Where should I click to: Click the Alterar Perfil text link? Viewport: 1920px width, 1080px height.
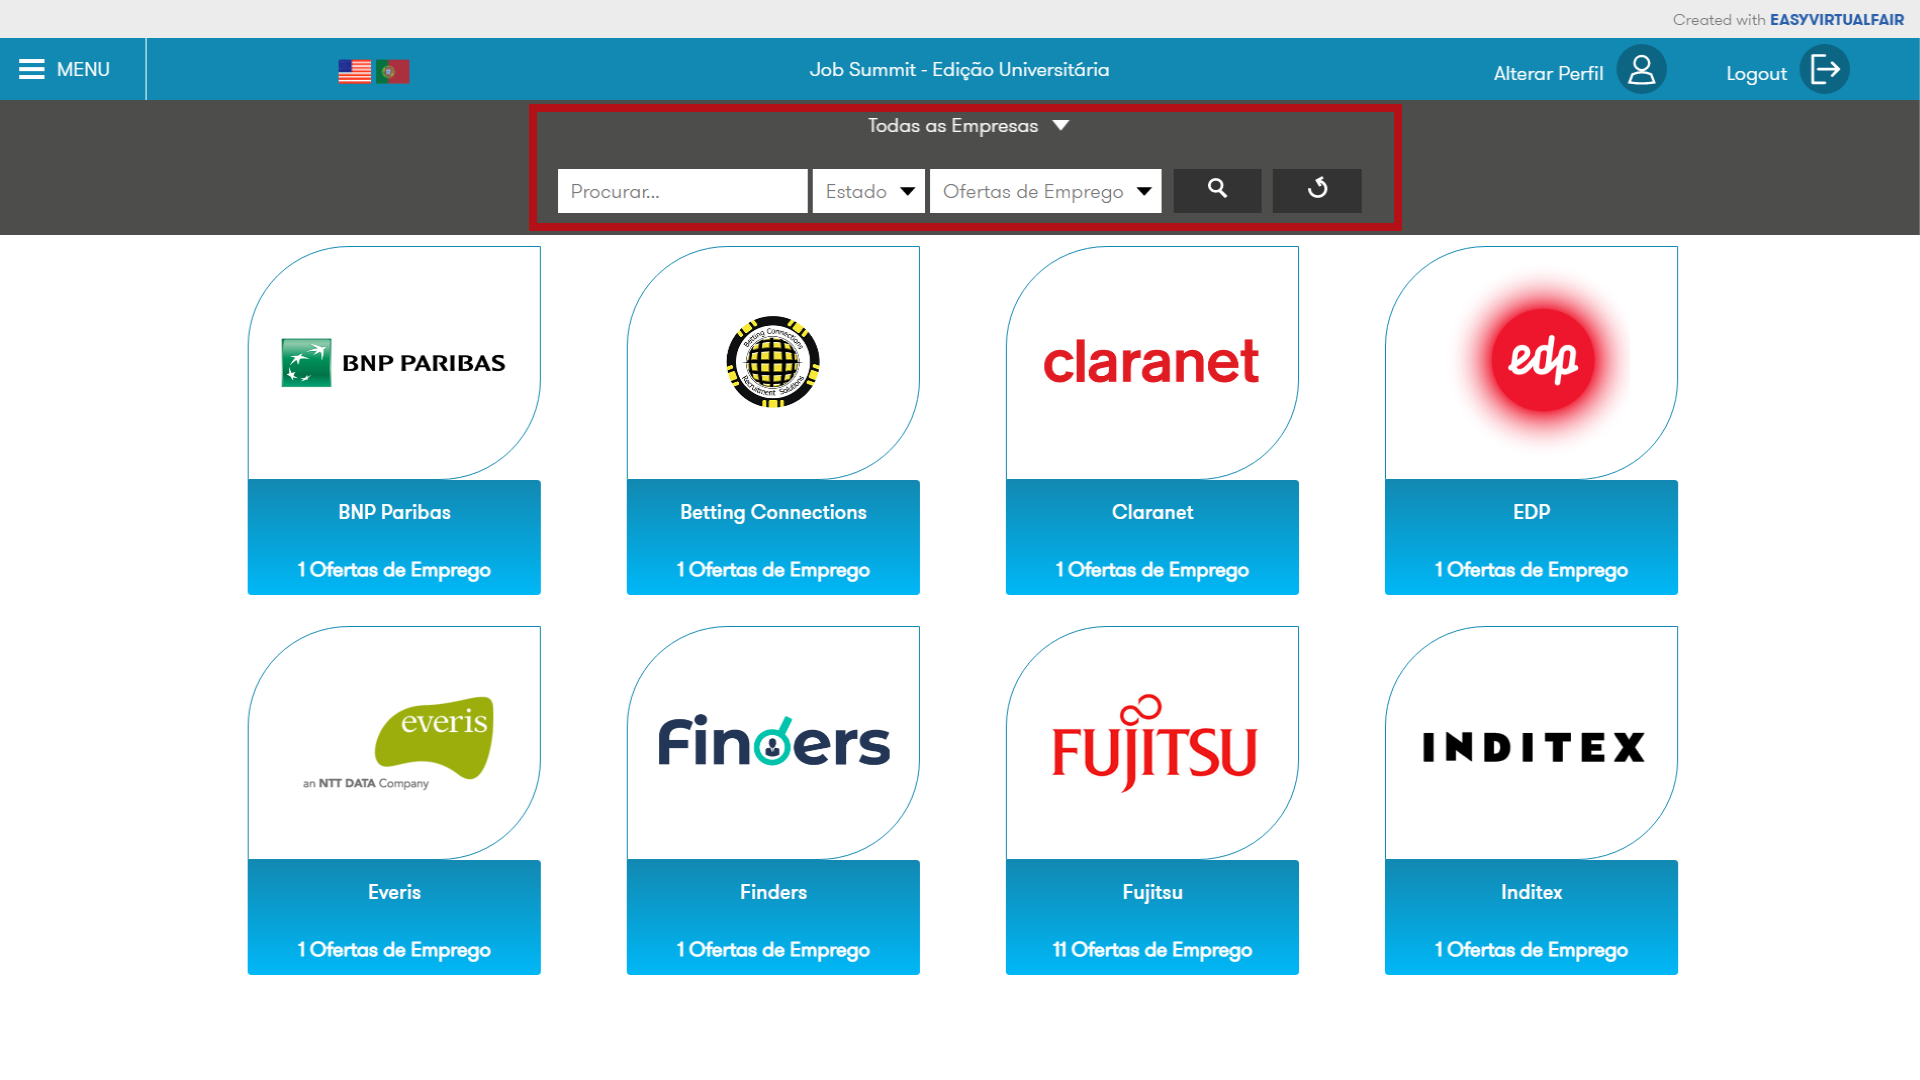pyautogui.click(x=1547, y=73)
